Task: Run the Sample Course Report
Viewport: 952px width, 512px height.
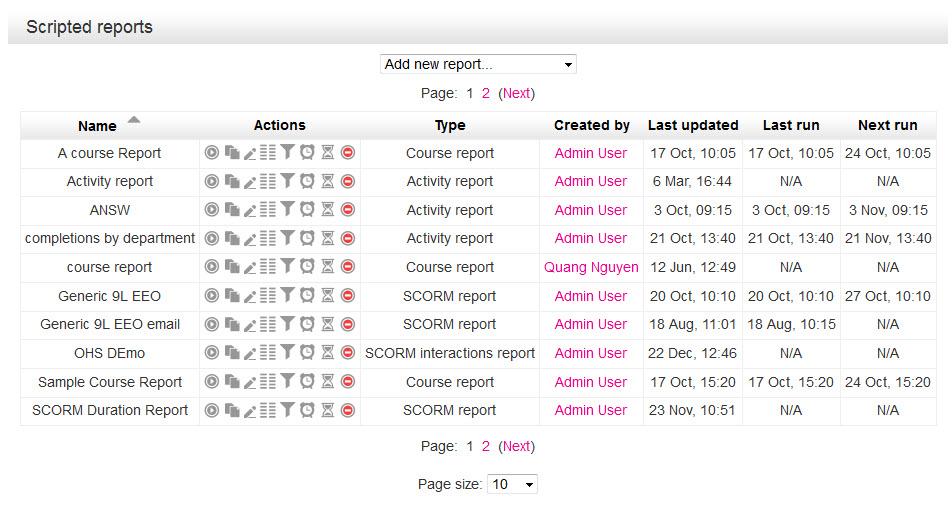Action: click(x=211, y=382)
